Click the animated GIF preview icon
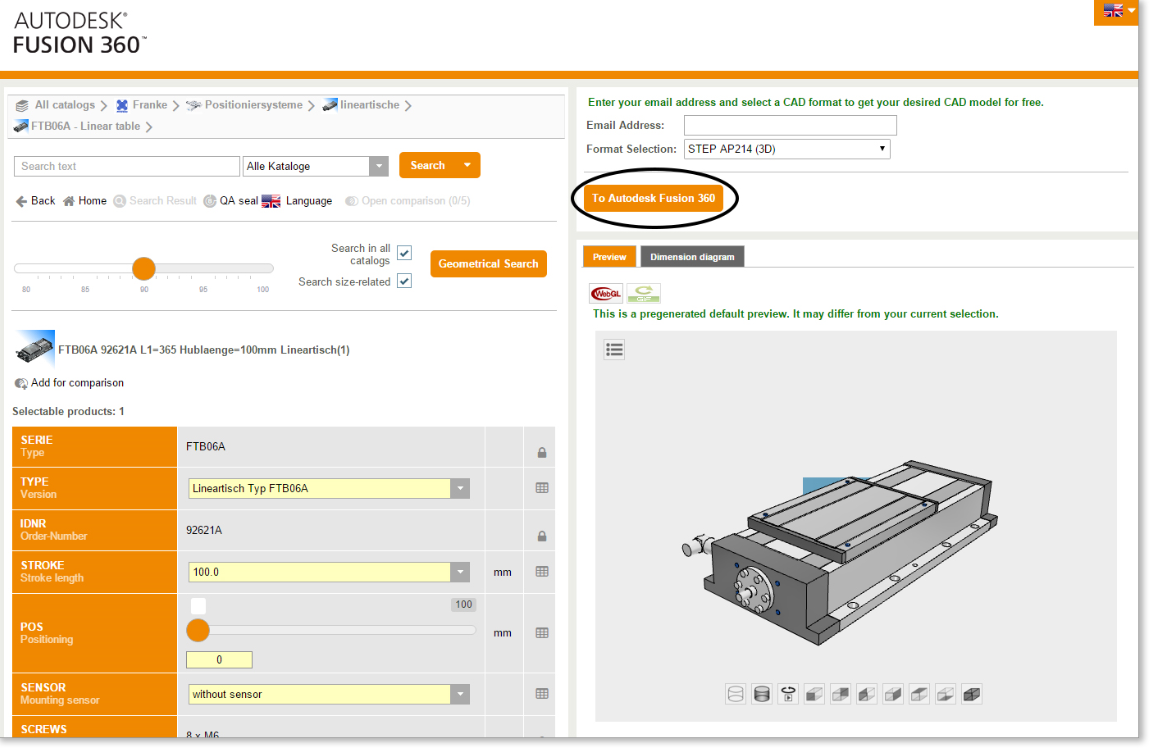Image resolution: width=1154 pixels, height=755 pixels. coord(644,294)
